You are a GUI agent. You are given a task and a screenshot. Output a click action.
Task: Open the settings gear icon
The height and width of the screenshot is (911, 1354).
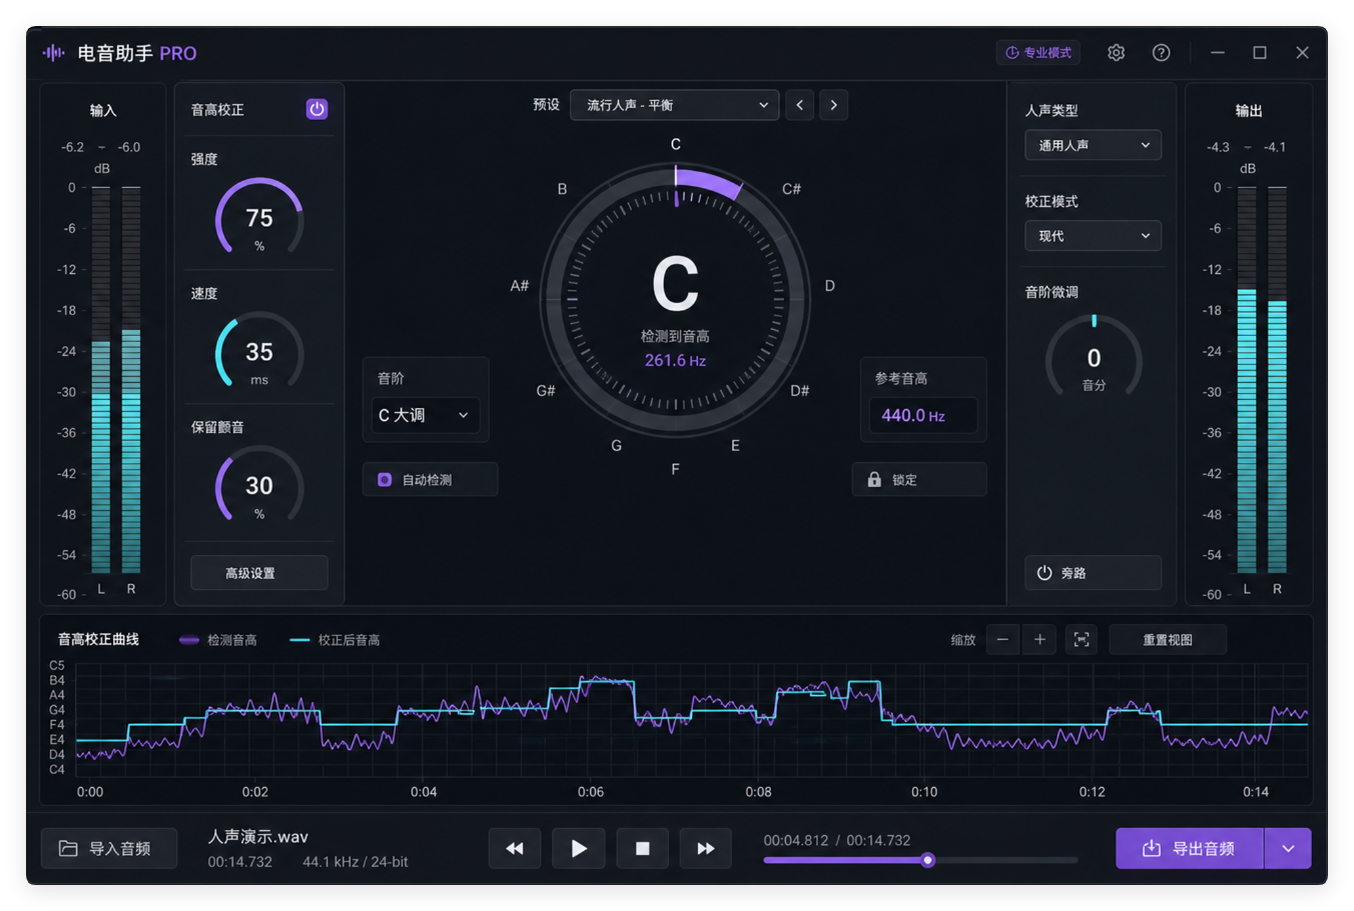click(x=1116, y=53)
